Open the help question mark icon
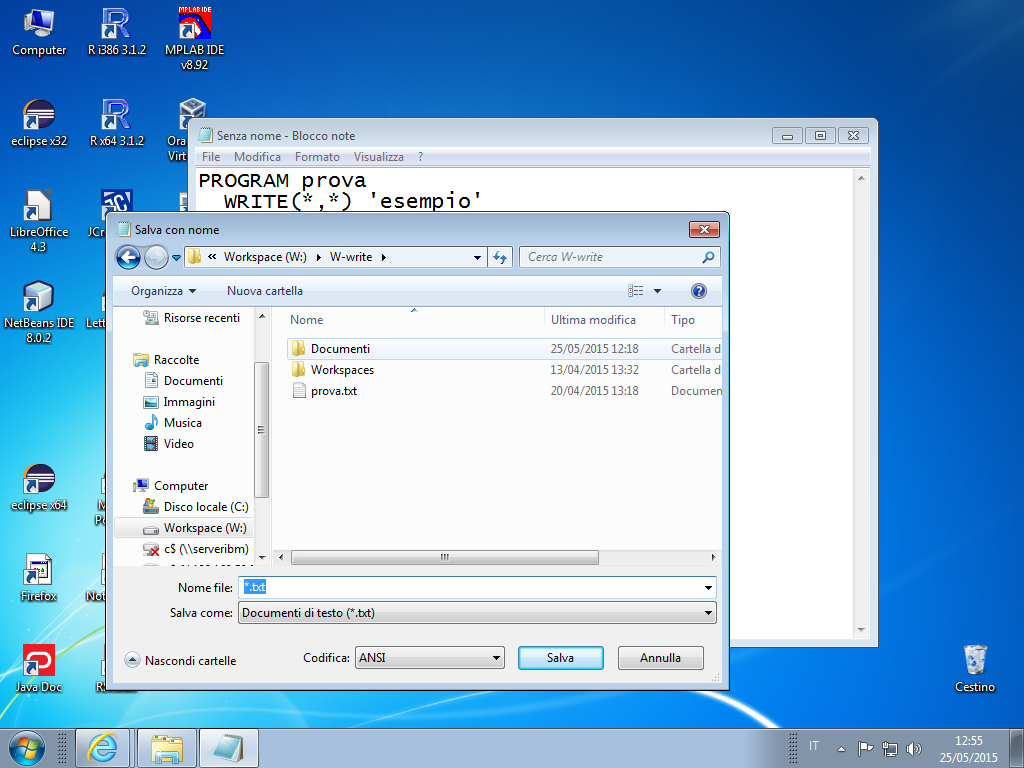1024x768 pixels. click(699, 291)
